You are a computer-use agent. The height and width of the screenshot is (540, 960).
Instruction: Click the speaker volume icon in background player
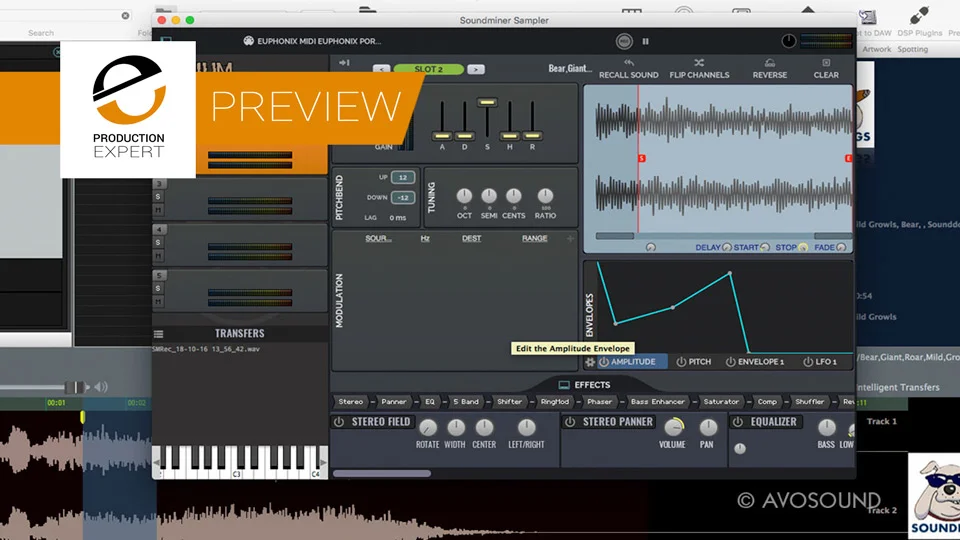click(101, 387)
